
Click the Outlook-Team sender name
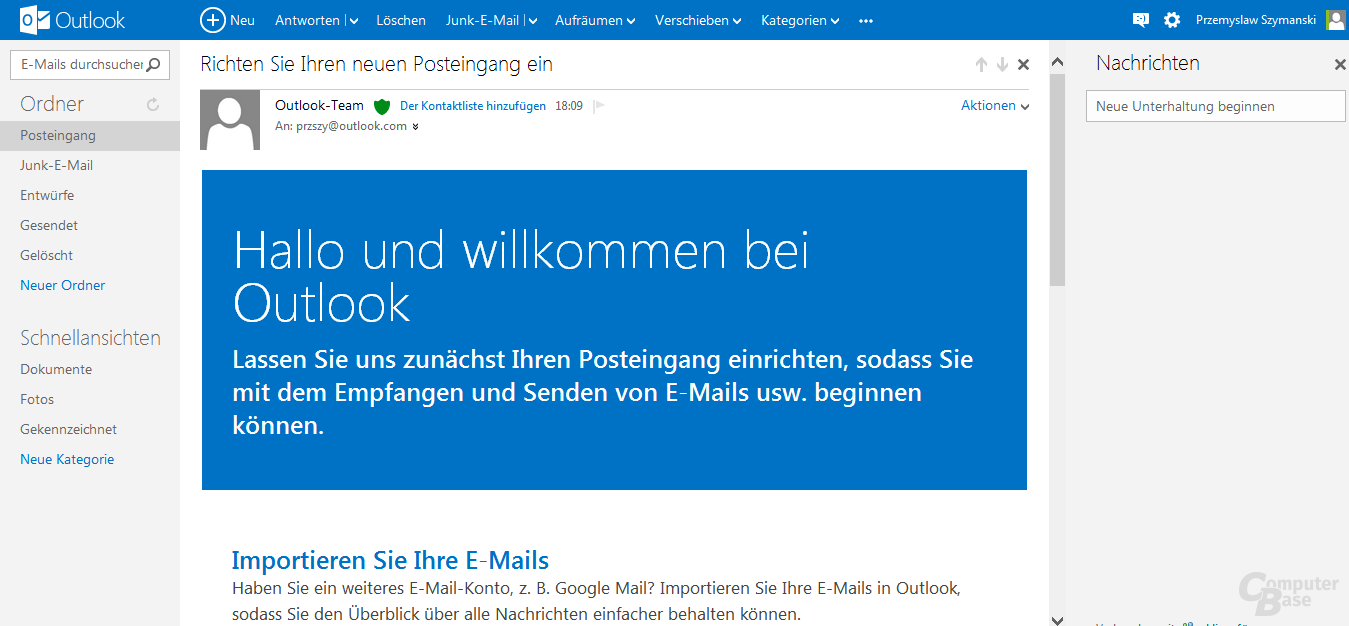pyautogui.click(x=319, y=105)
